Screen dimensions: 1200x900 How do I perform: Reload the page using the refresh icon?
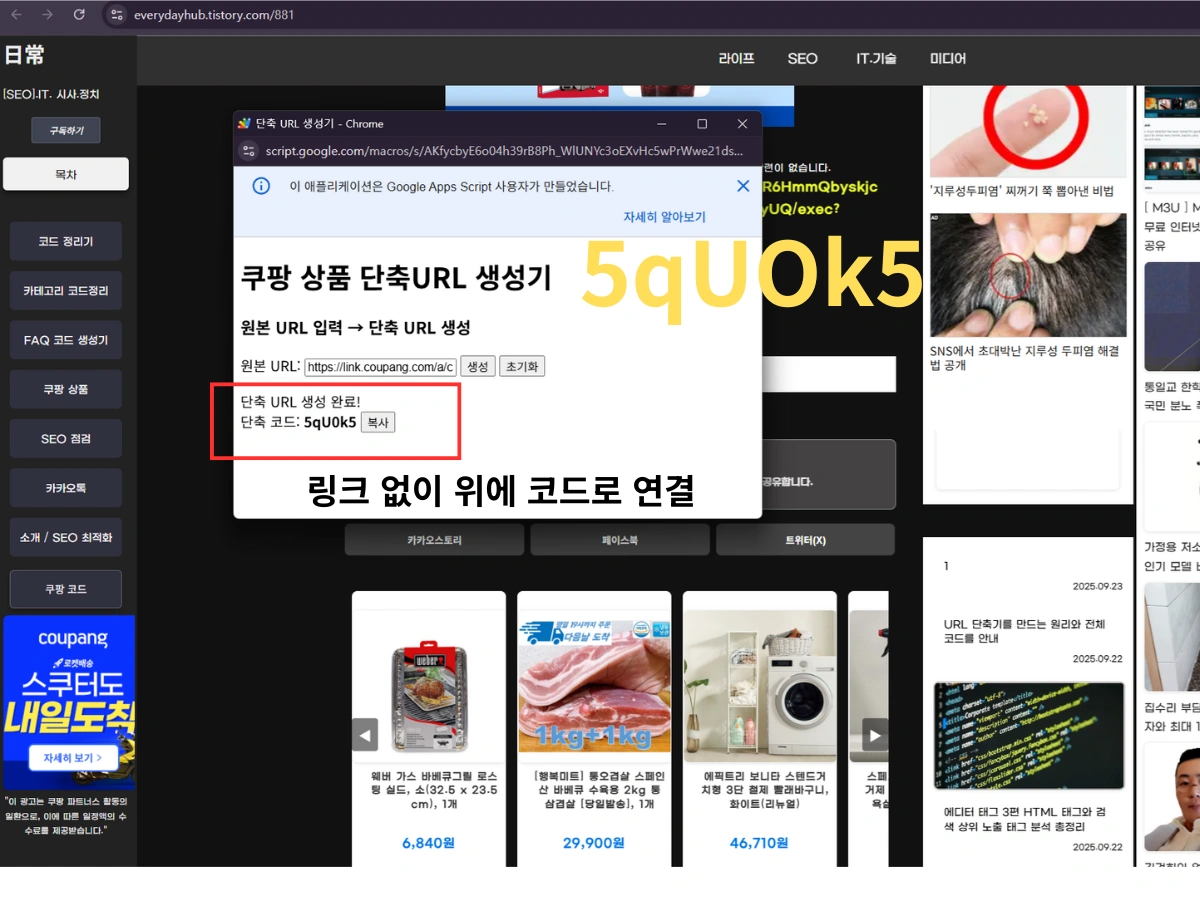(80, 15)
